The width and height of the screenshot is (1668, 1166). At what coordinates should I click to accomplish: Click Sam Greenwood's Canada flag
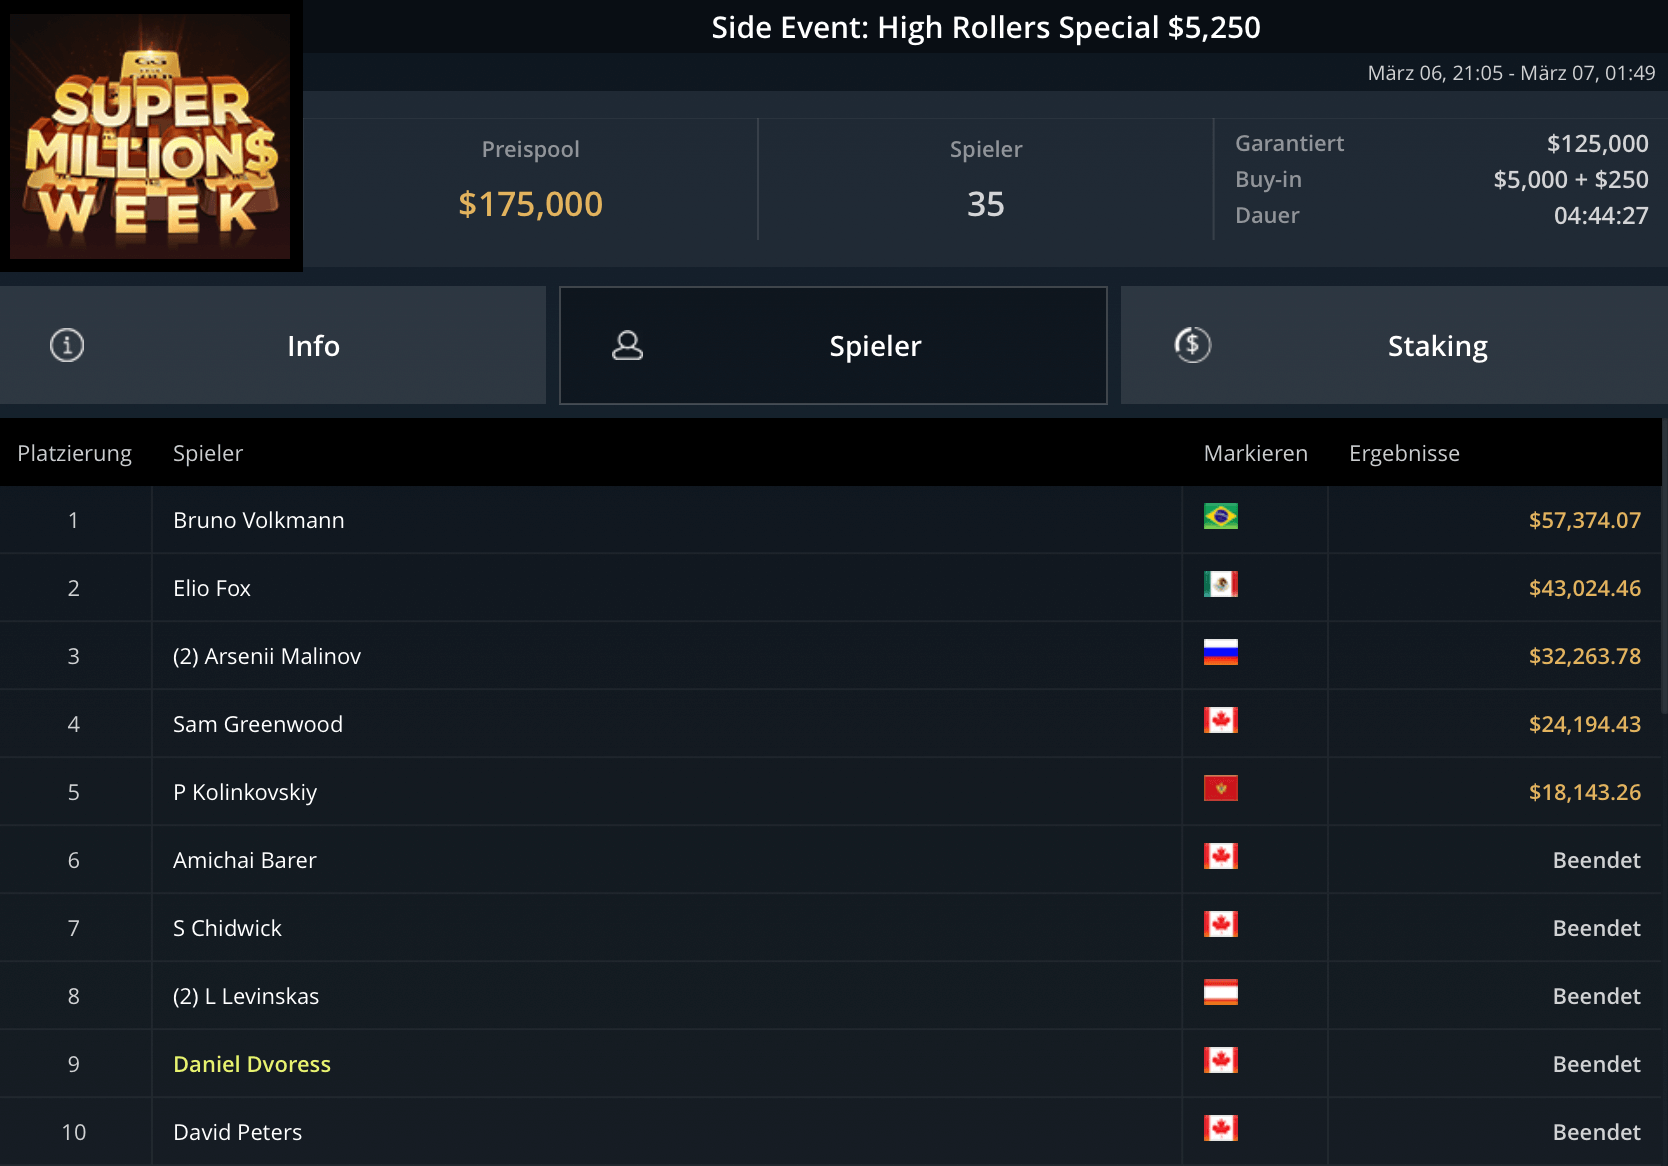click(x=1220, y=720)
